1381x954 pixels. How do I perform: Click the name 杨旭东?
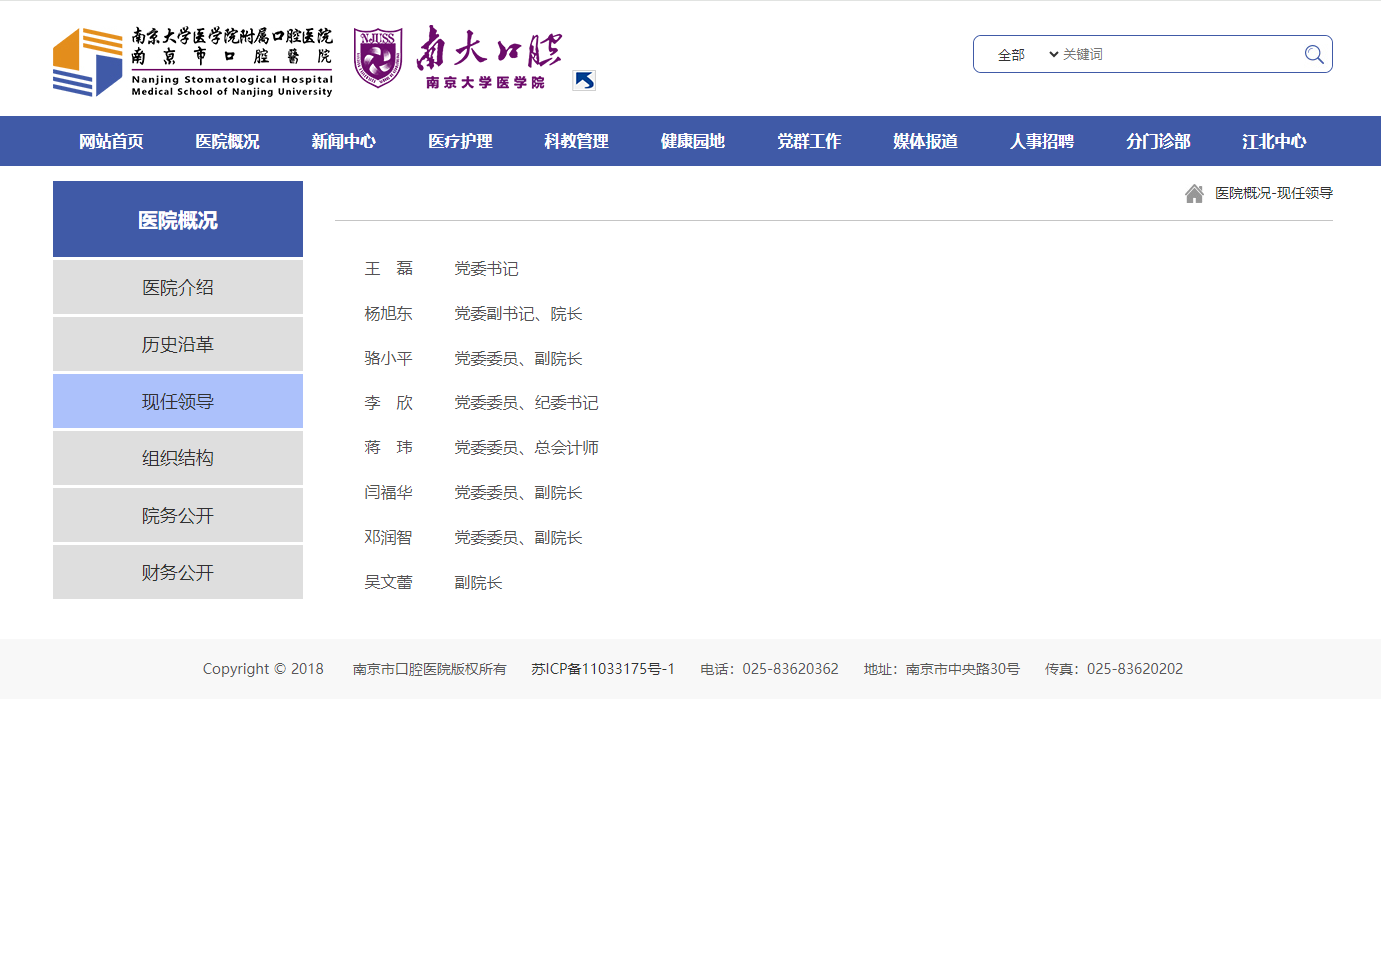(388, 313)
